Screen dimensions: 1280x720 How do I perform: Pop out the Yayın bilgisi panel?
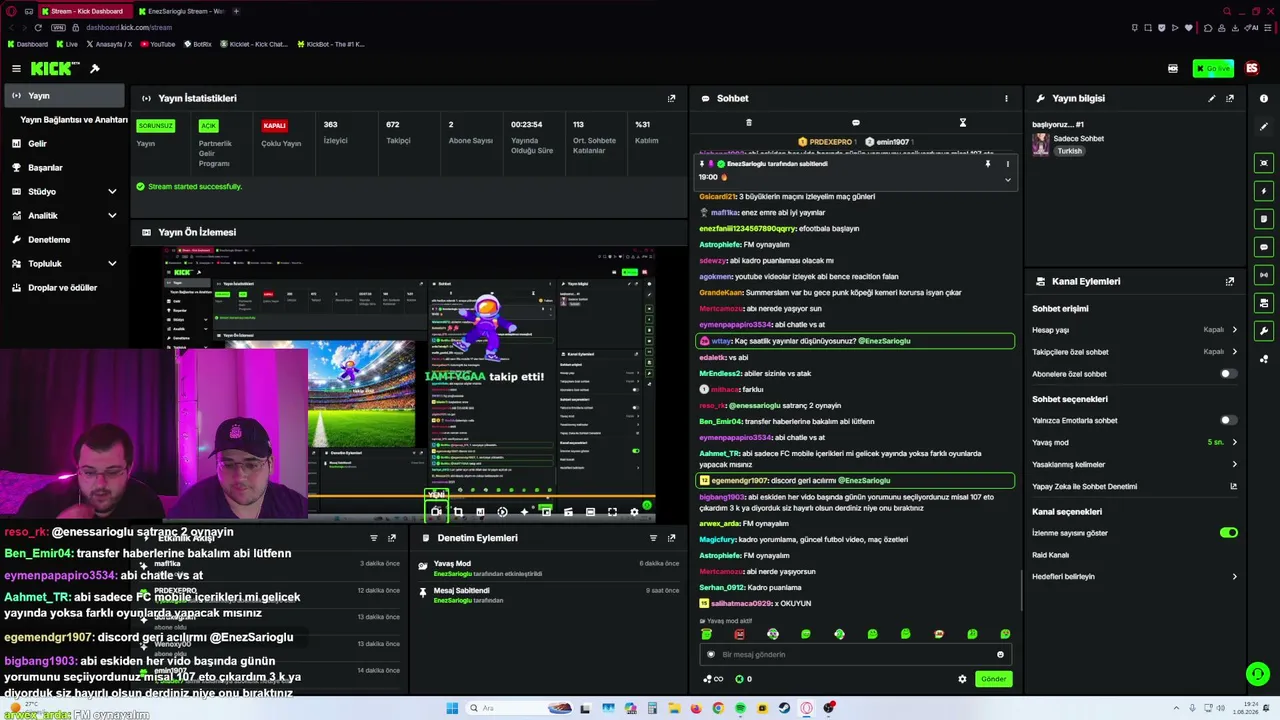pyautogui.click(x=1229, y=98)
